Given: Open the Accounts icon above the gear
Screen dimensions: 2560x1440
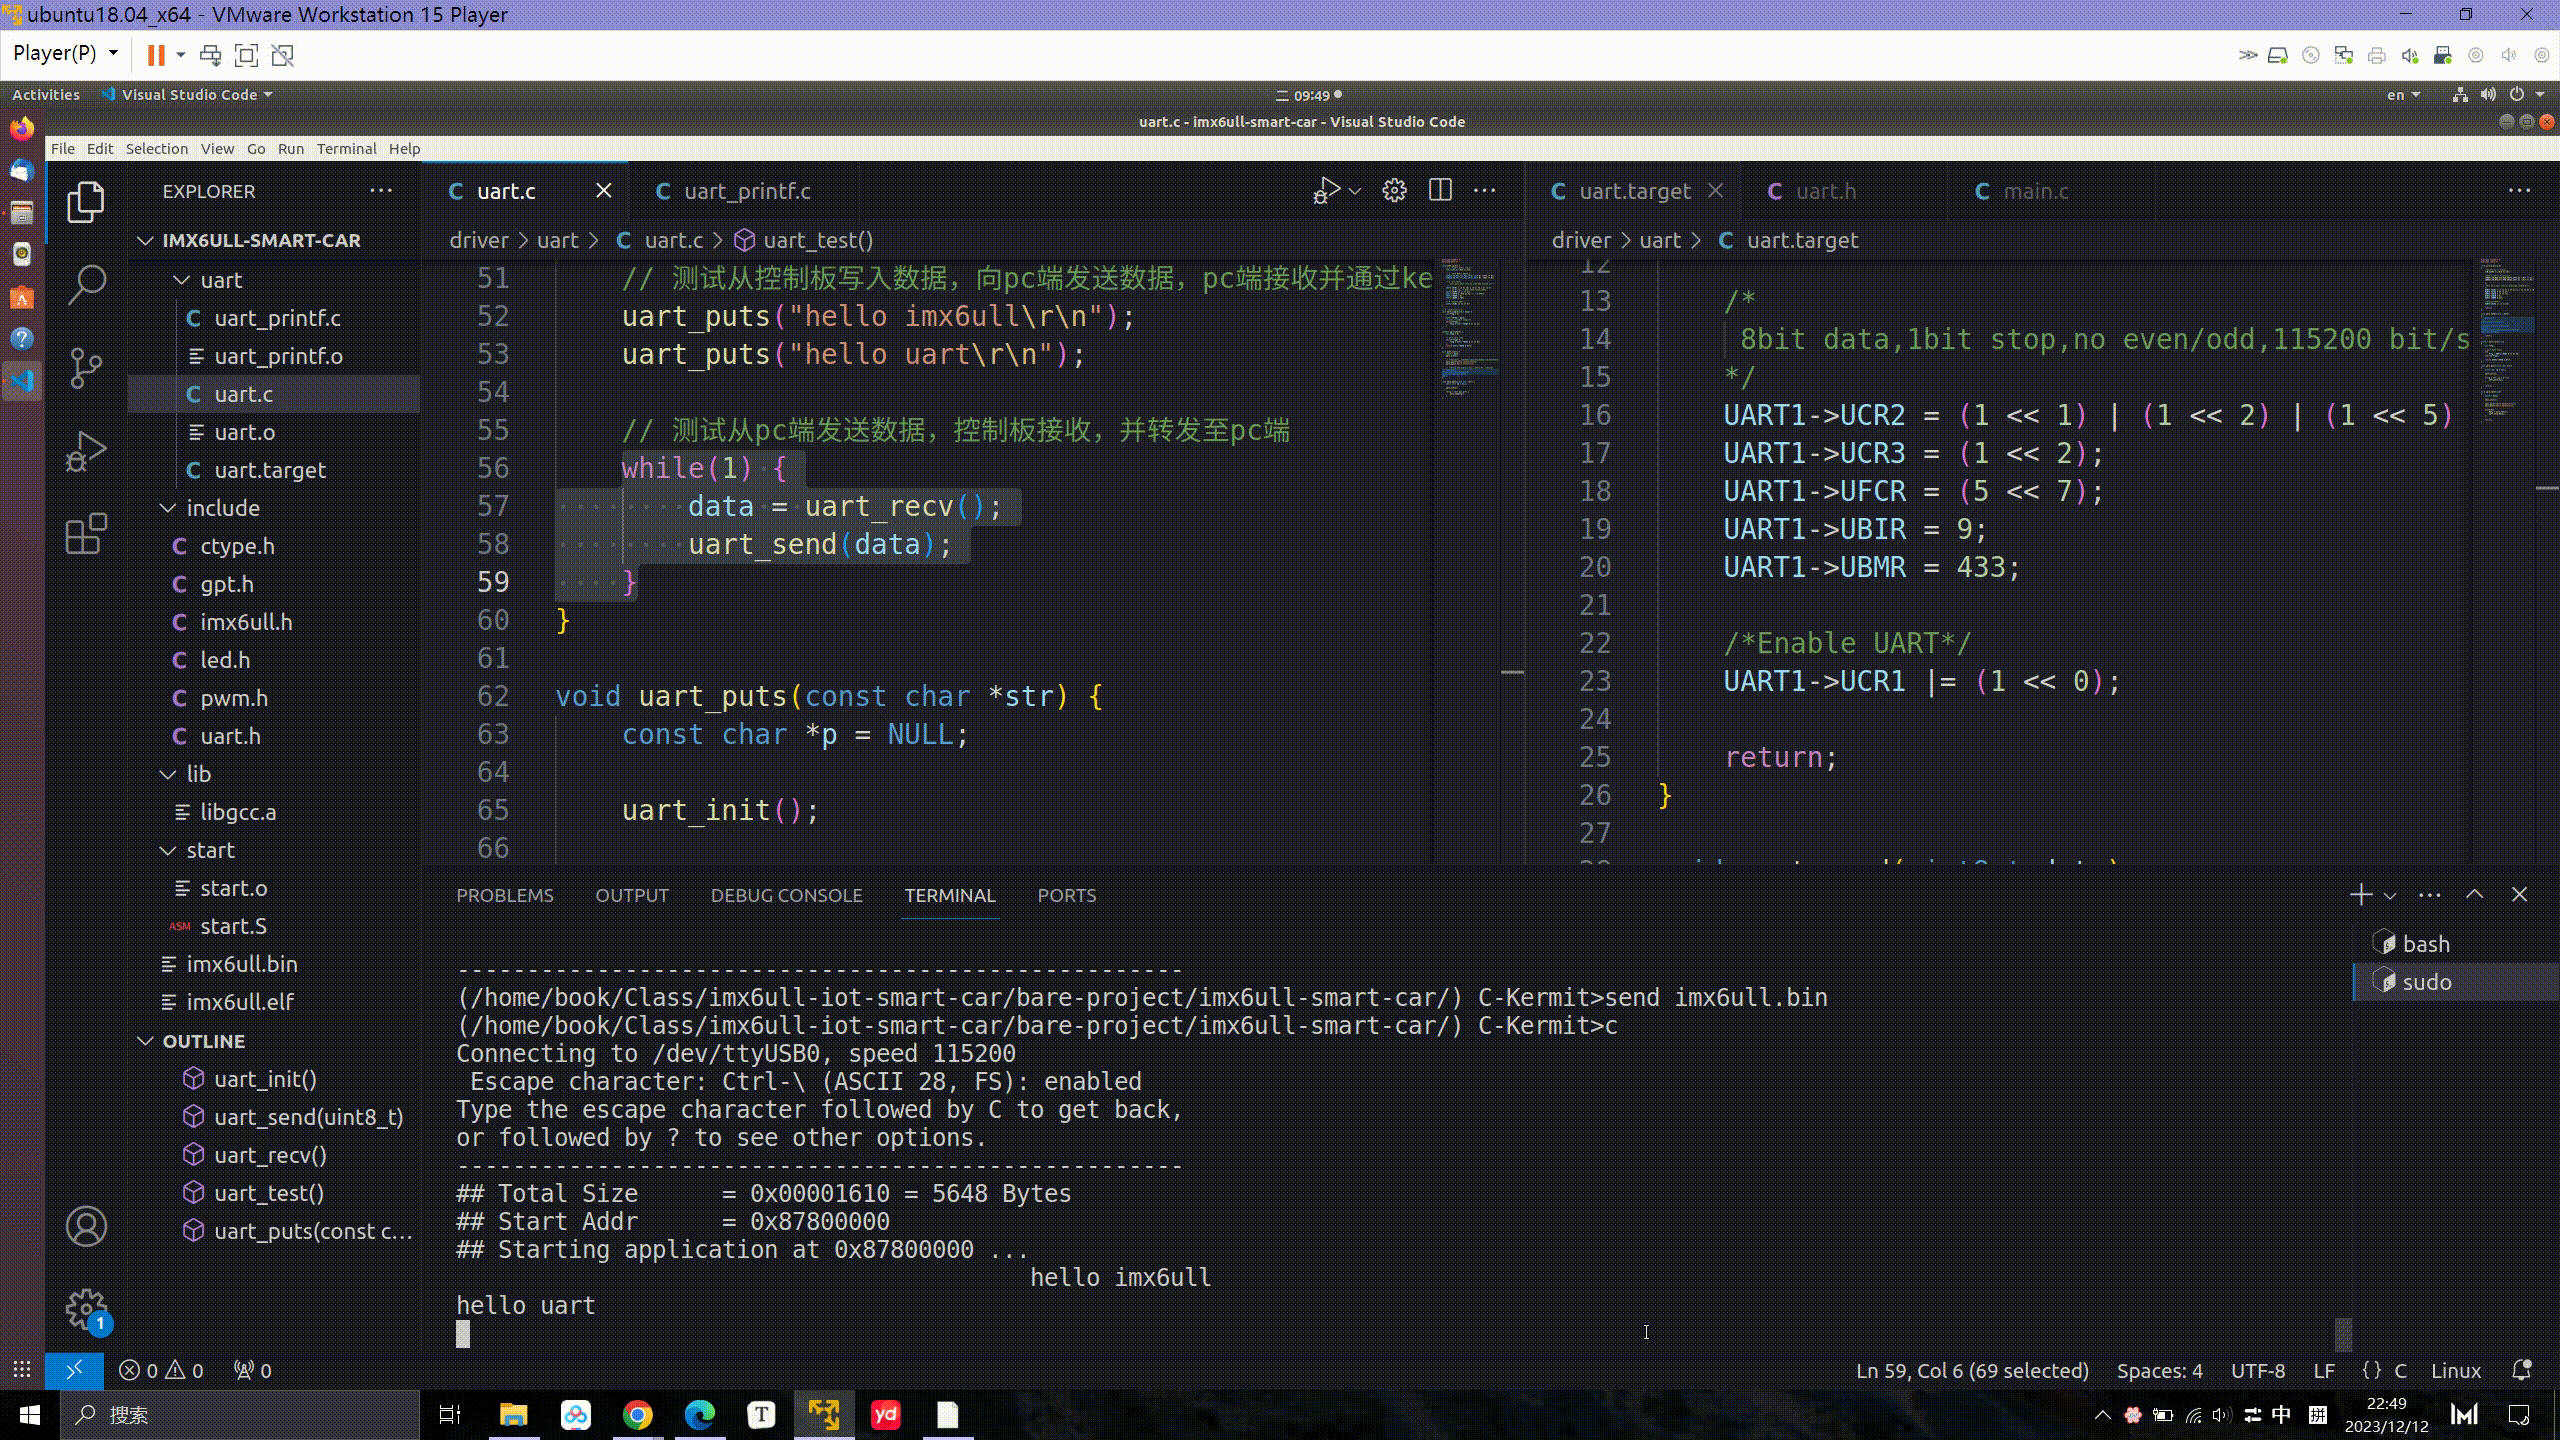Looking at the screenshot, I should coord(86,1227).
